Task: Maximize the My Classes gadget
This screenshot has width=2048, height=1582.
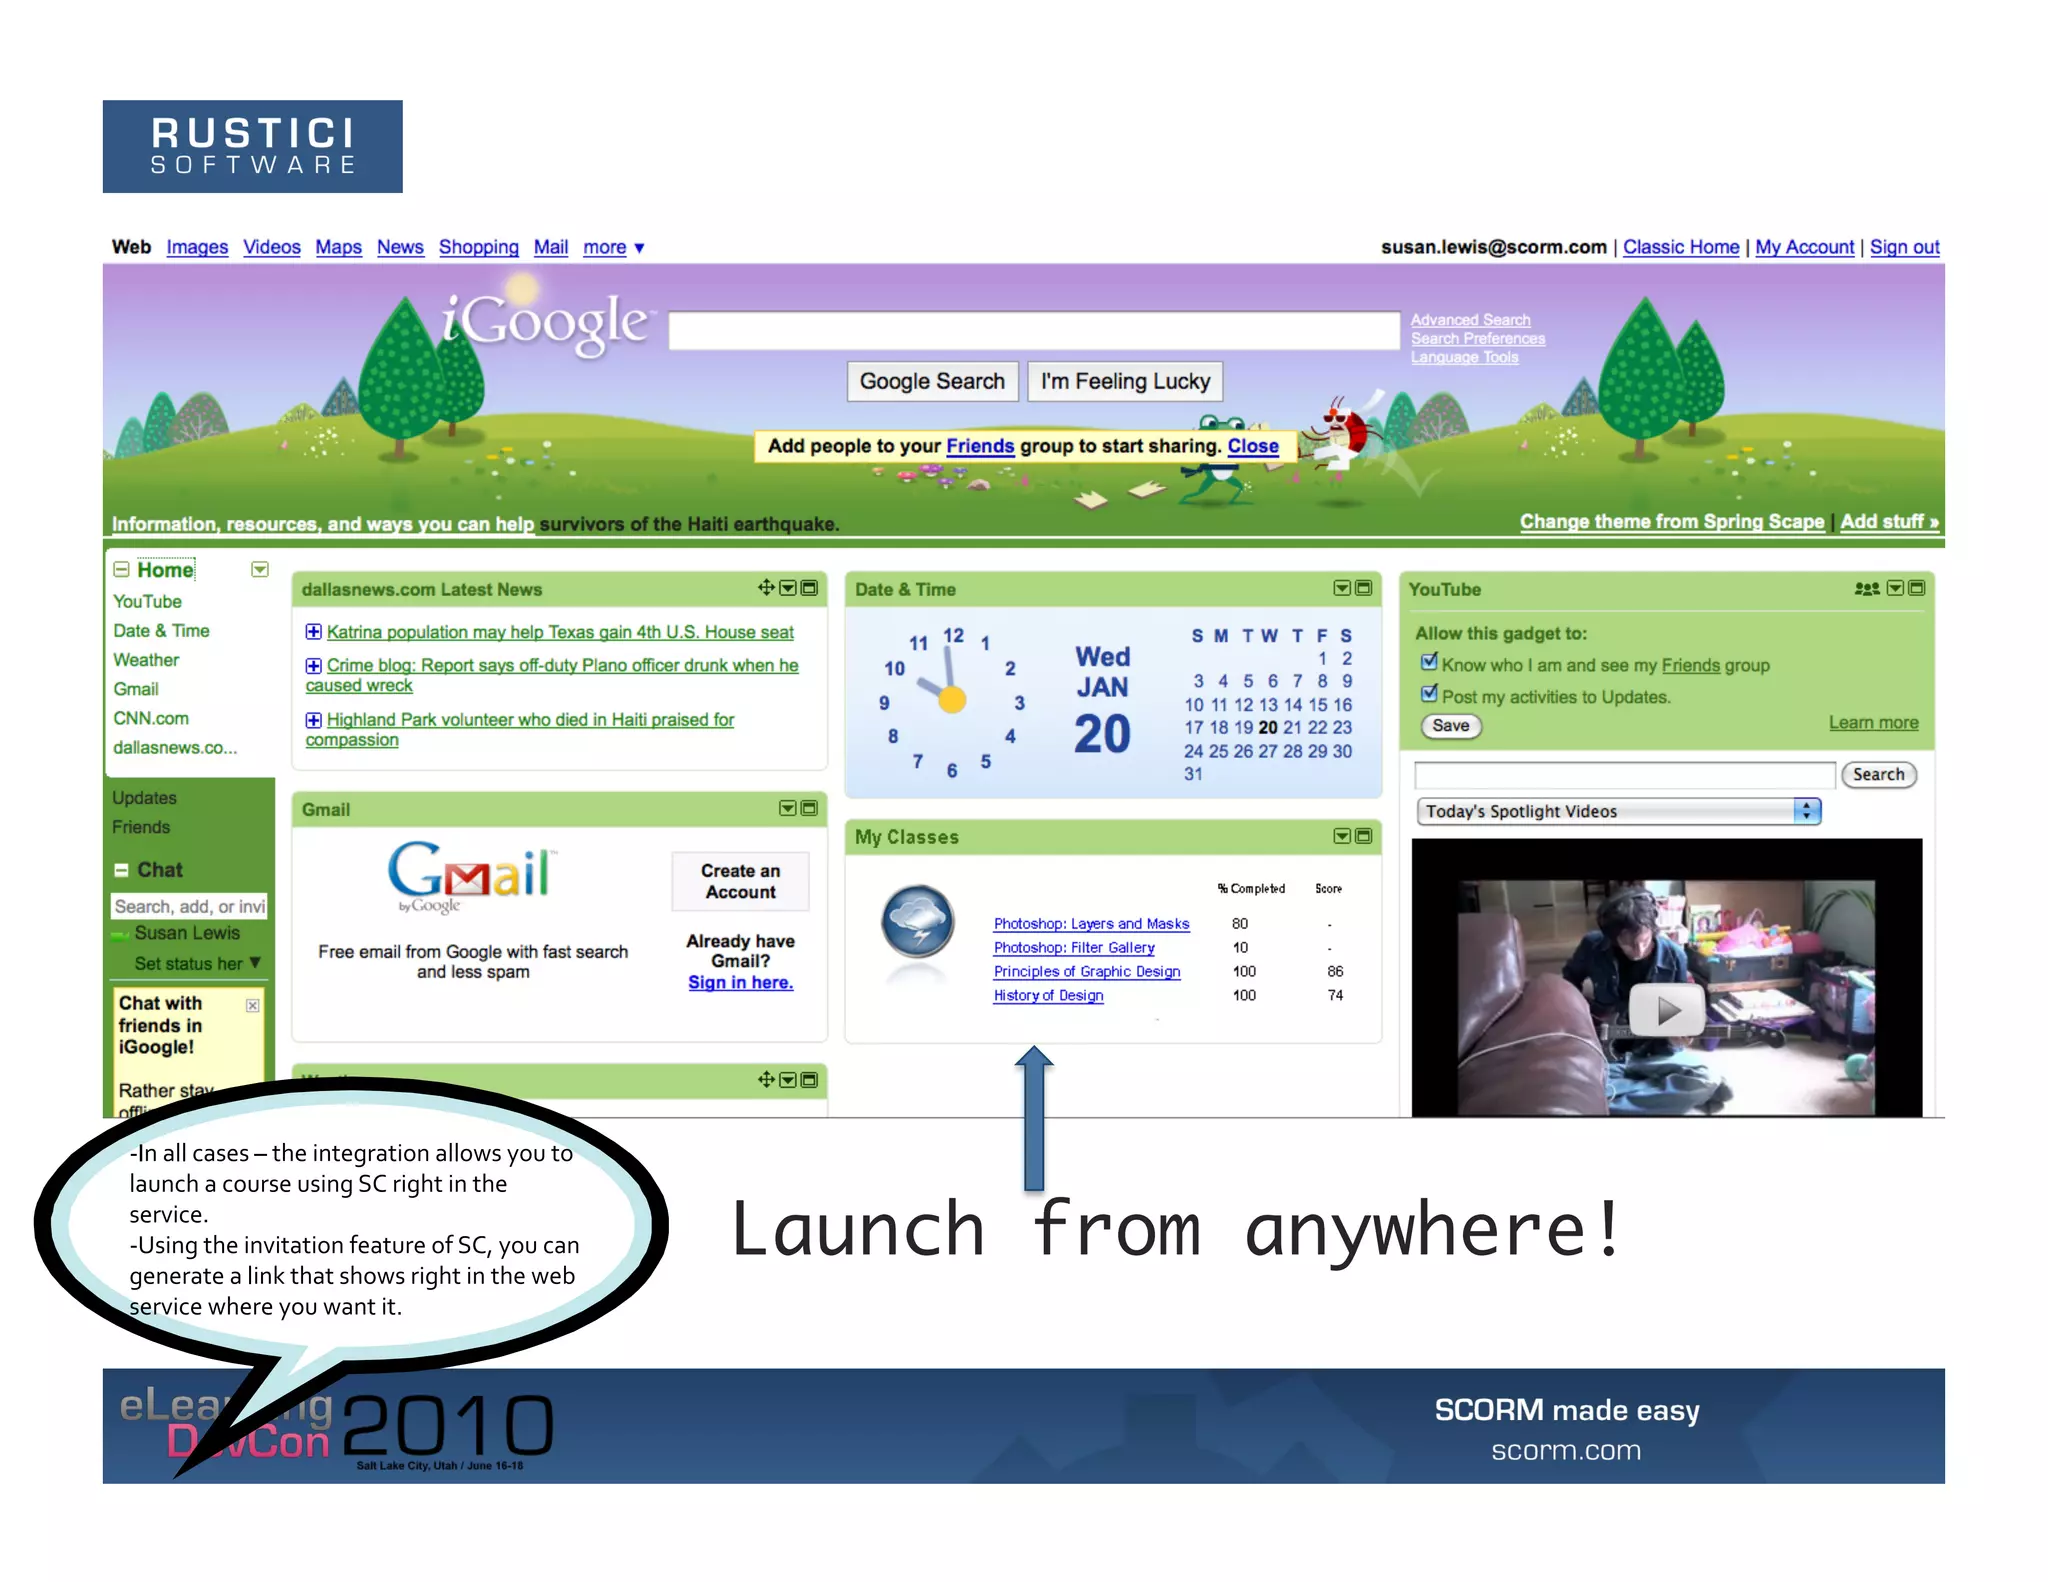Action: click(x=1363, y=836)
